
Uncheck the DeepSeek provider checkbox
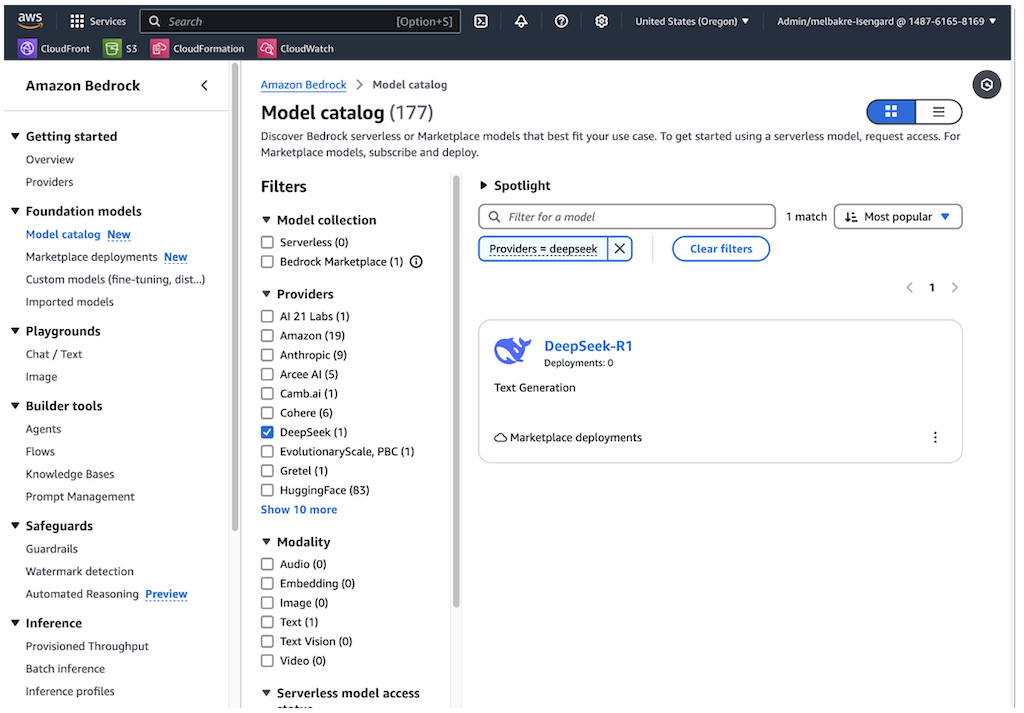267,432
